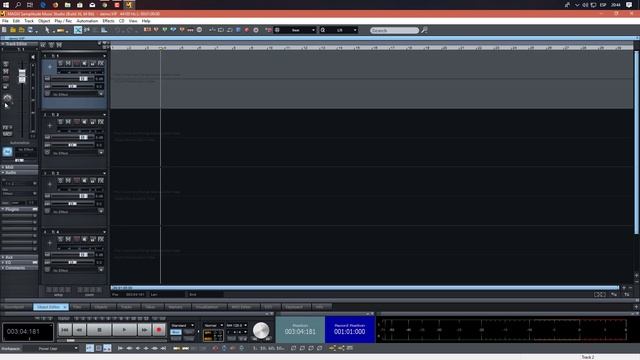The image size is (640, 360).
Task: Toggle the highlighted snap grid toolbar icon
Action: coord(78,30)
